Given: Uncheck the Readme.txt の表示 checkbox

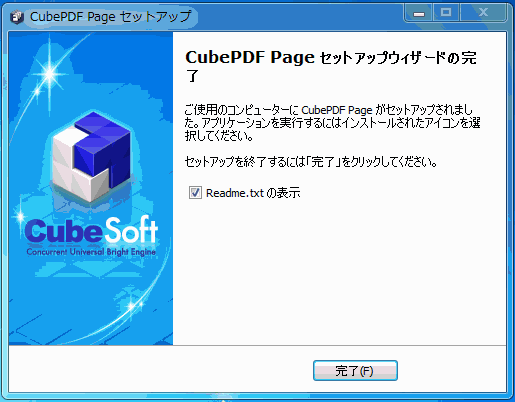Looking at the screenshot, I should (195, 193).
